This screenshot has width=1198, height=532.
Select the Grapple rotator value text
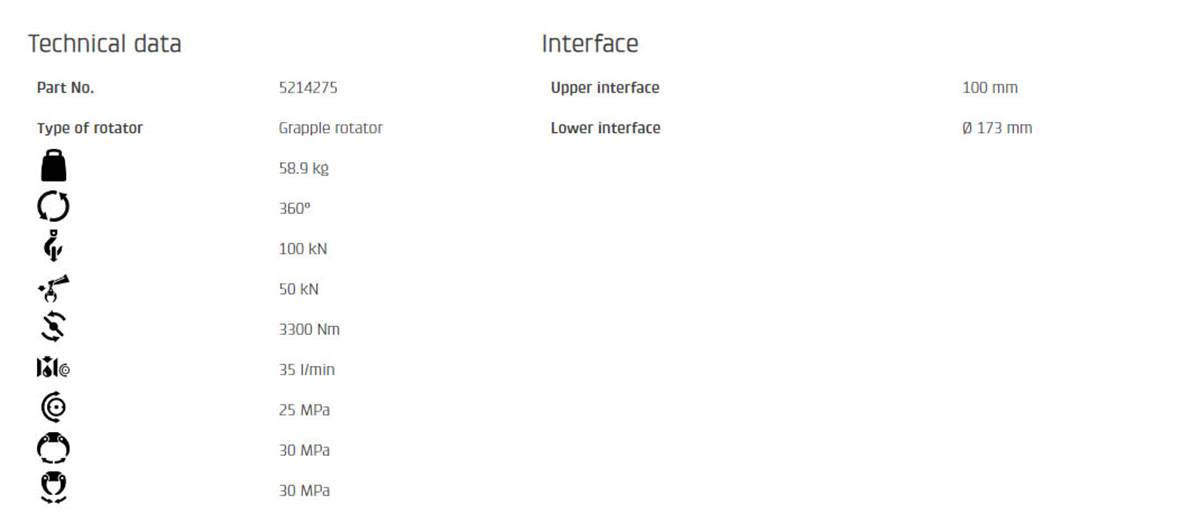[331, 128]
